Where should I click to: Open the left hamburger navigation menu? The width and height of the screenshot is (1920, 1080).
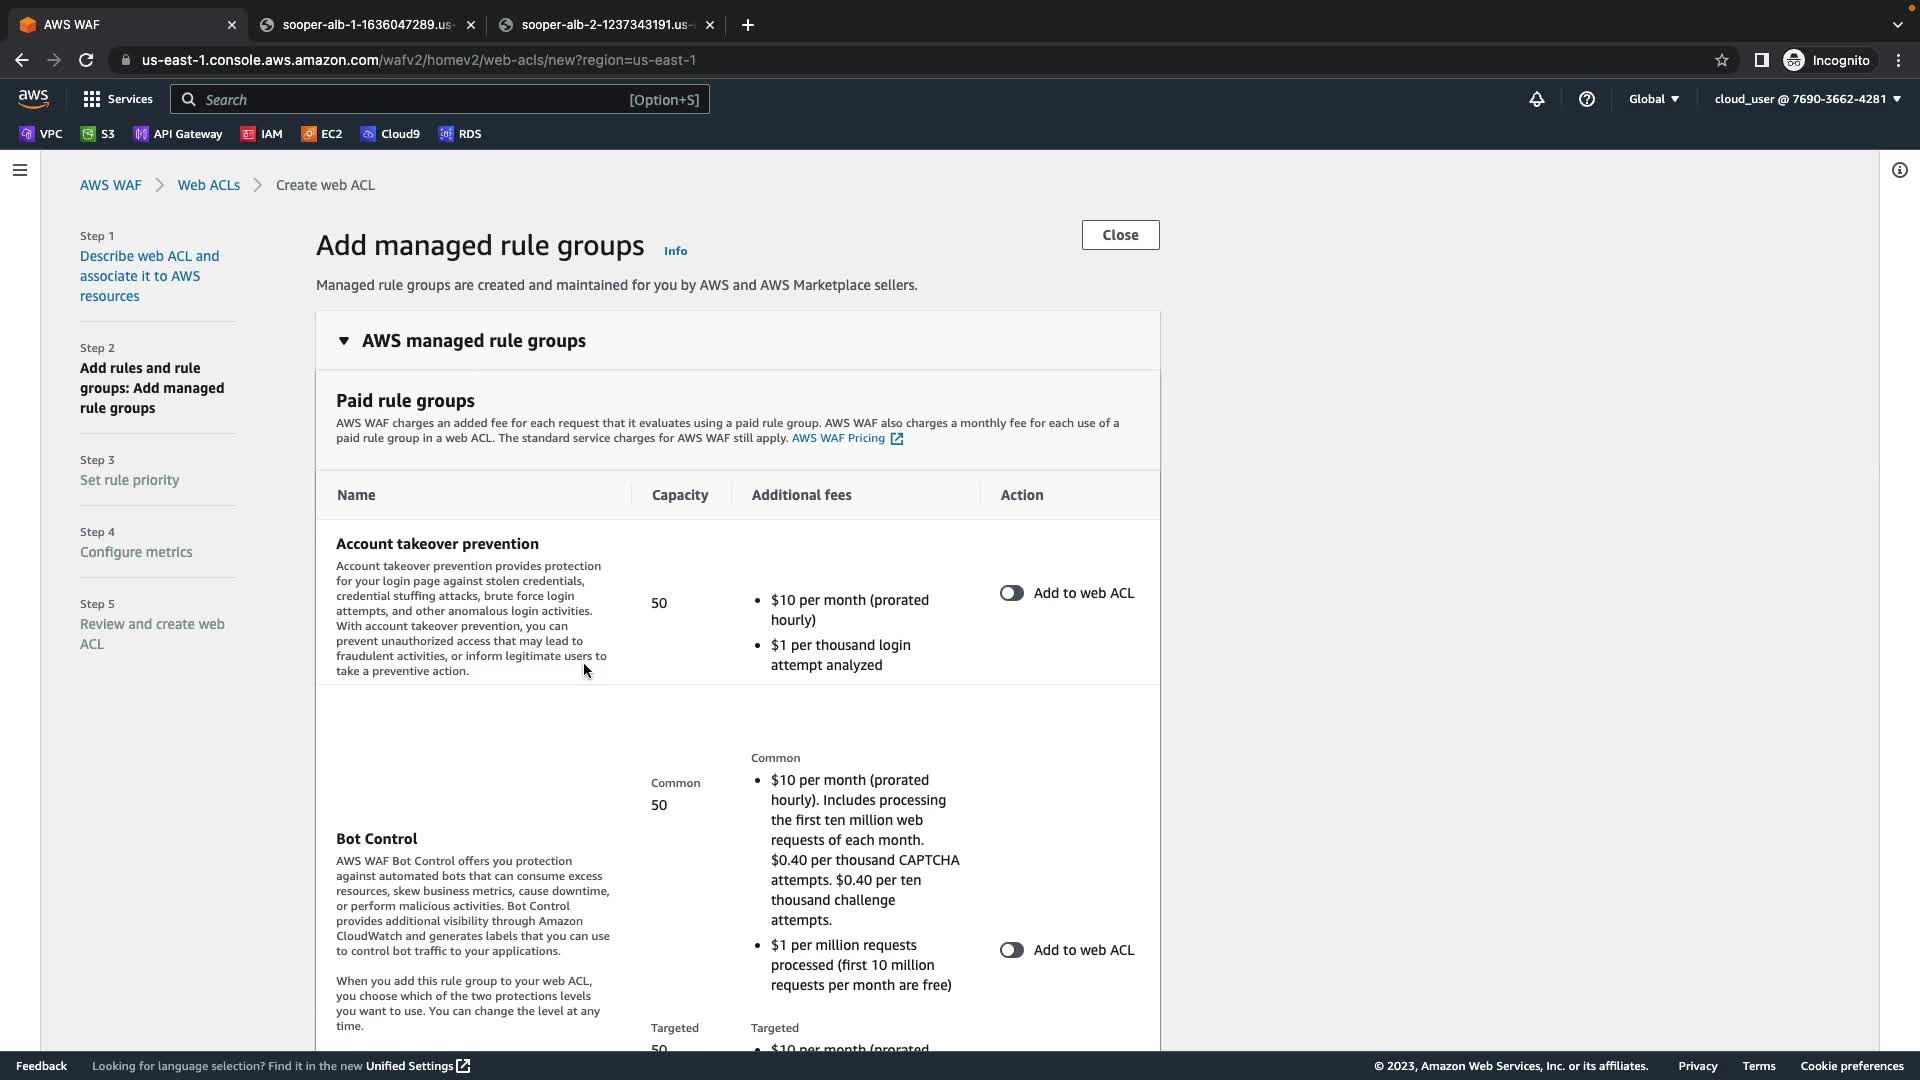click(x=20, y=170)
